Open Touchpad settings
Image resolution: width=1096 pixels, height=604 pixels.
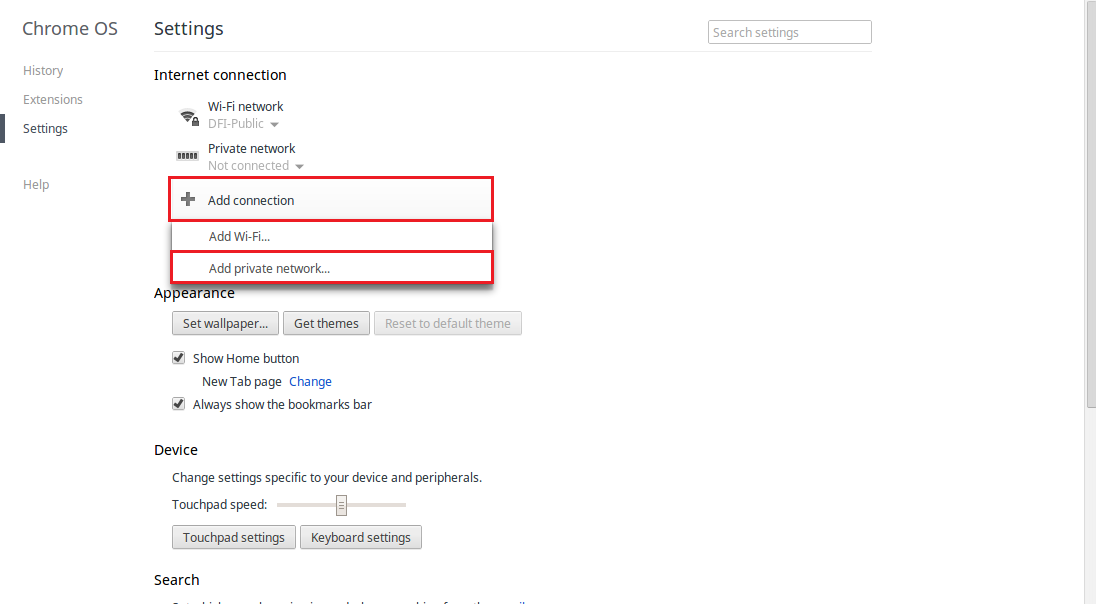(x=233, y=537)
